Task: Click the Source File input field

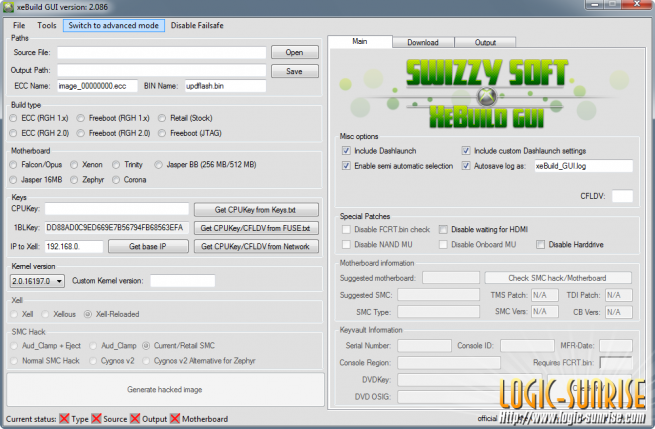Action: [x=161, y=52]
